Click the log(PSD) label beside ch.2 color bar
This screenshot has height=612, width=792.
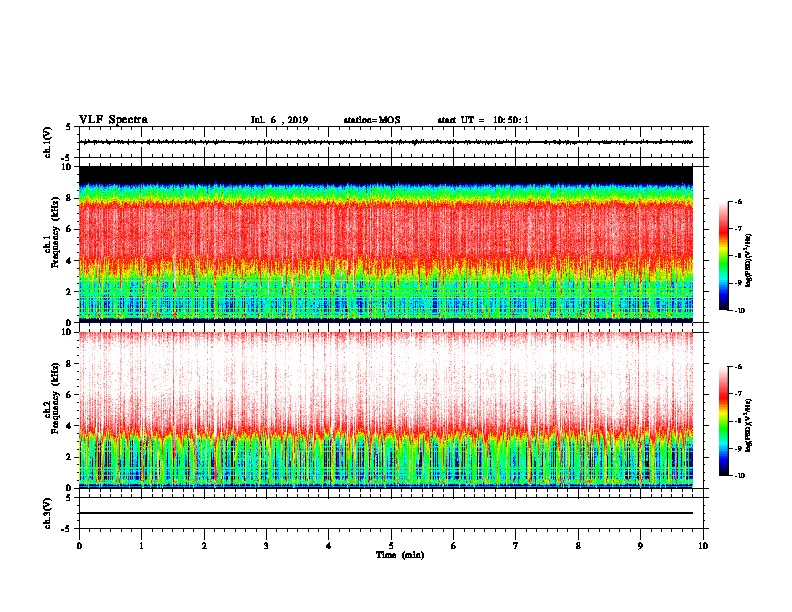click(x=749, y=426)
